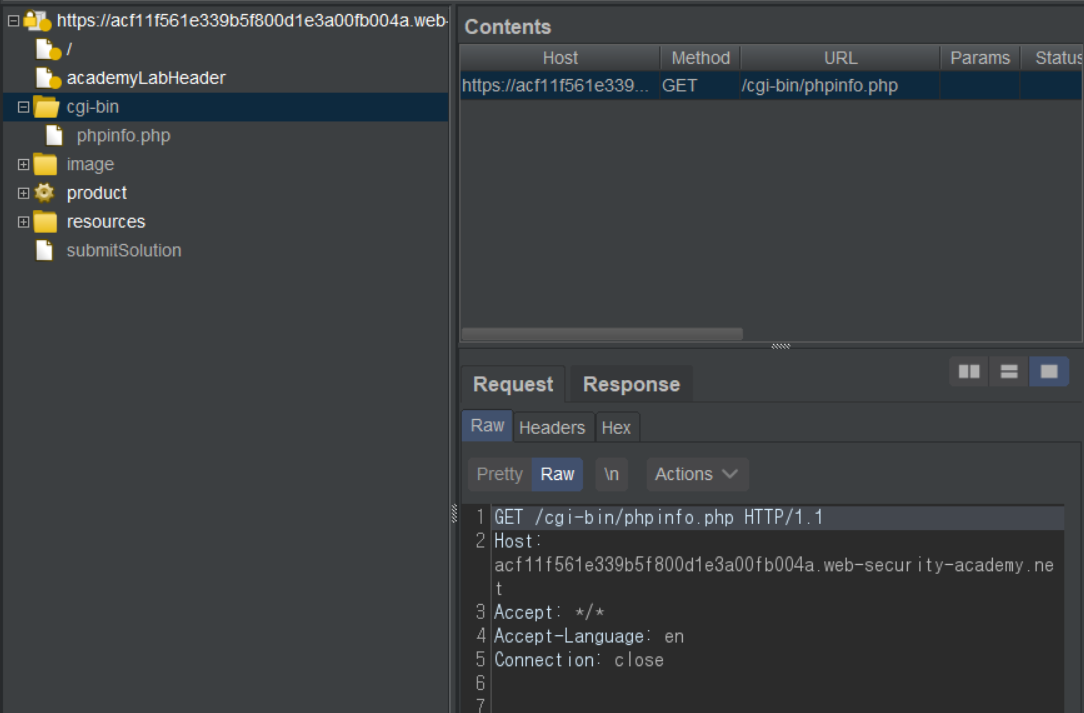Viewport: 1084px width, 713px height.
Task: Switch the inner toggle to Raw view
Action: [x=557, y=474]
